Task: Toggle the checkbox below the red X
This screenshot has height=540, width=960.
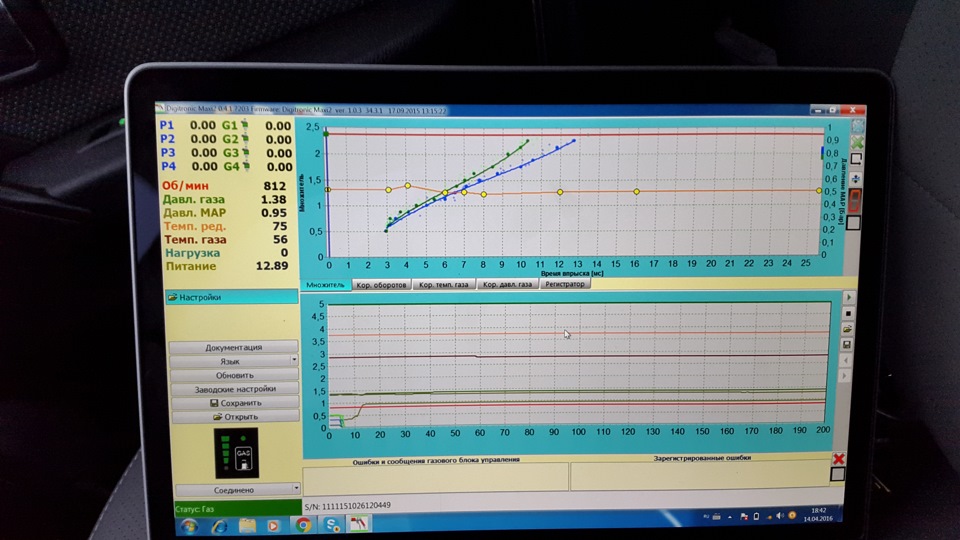Action: [x=838, y=474]
